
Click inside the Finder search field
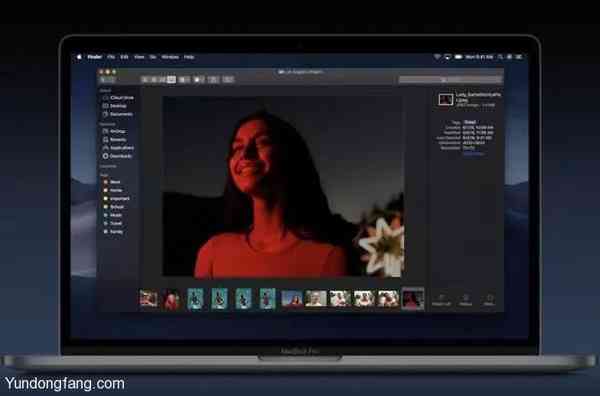pos(450,80)
